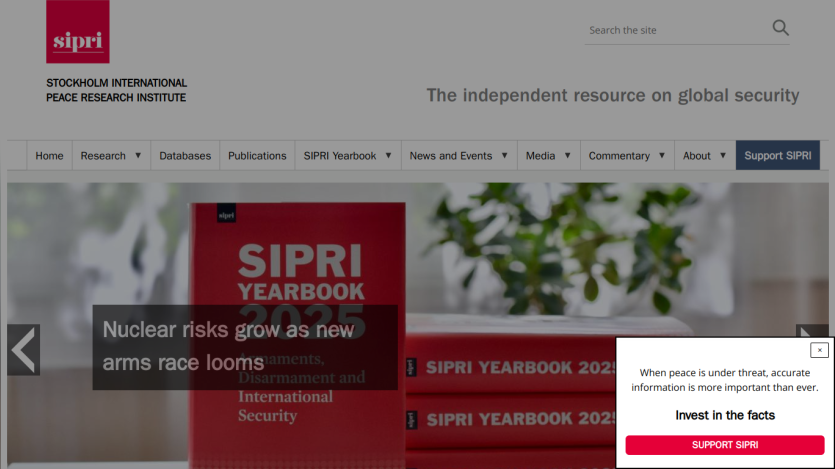Screen dimensions: 835x469
Task: Open the News and Events menu item
Action: [451, 155]
